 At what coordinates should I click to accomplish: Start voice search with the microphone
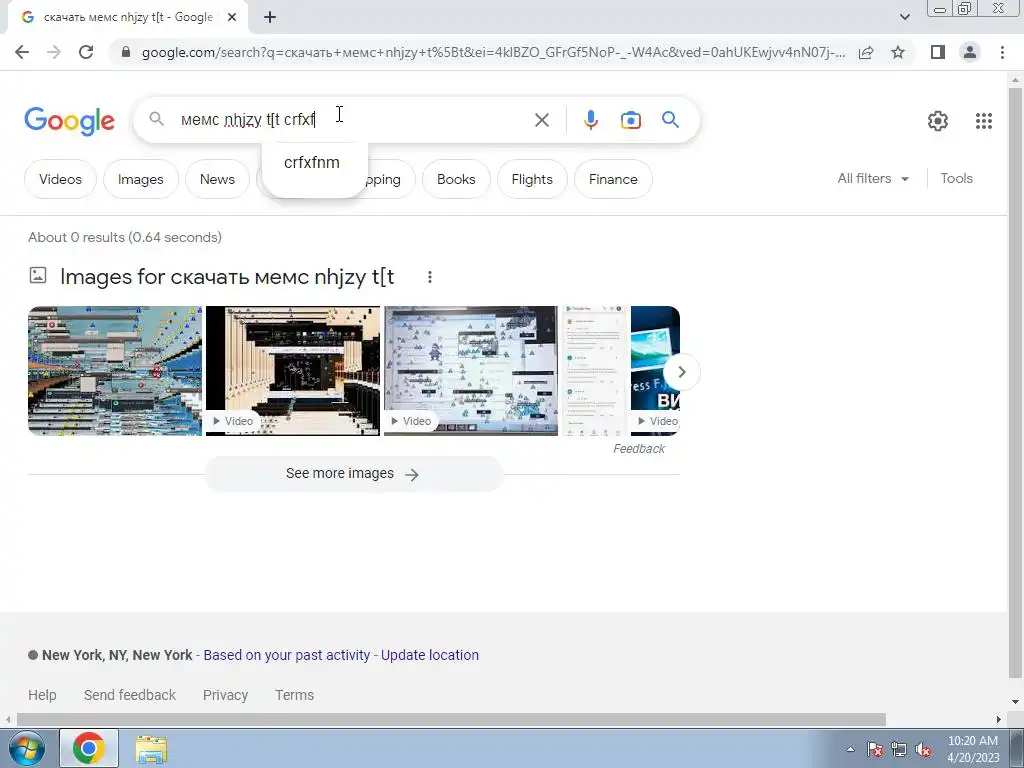pos(590,120)
